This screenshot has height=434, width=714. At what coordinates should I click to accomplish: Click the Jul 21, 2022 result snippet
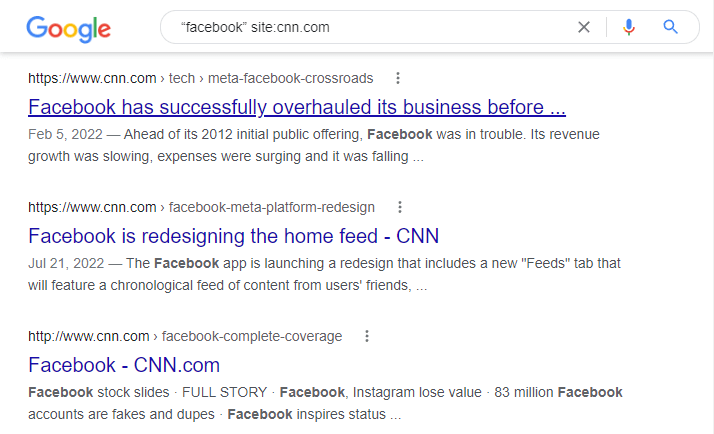324,274
